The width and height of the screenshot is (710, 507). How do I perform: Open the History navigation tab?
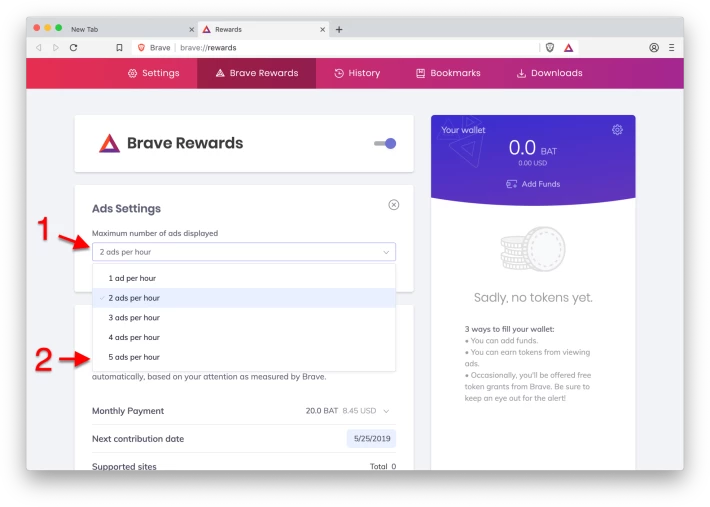click(x=357, y=73)
